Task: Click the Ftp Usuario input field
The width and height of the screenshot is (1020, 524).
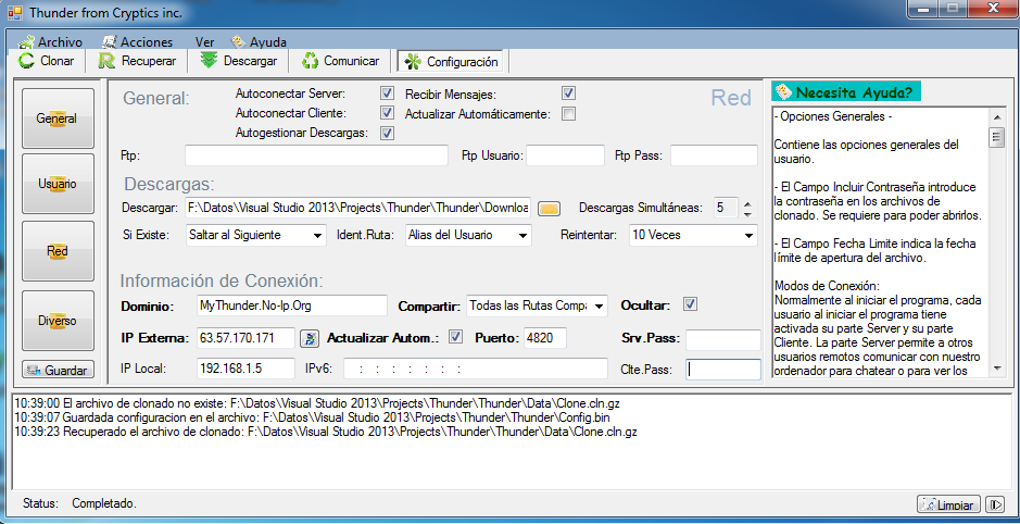Action: [x=565, y=156]
